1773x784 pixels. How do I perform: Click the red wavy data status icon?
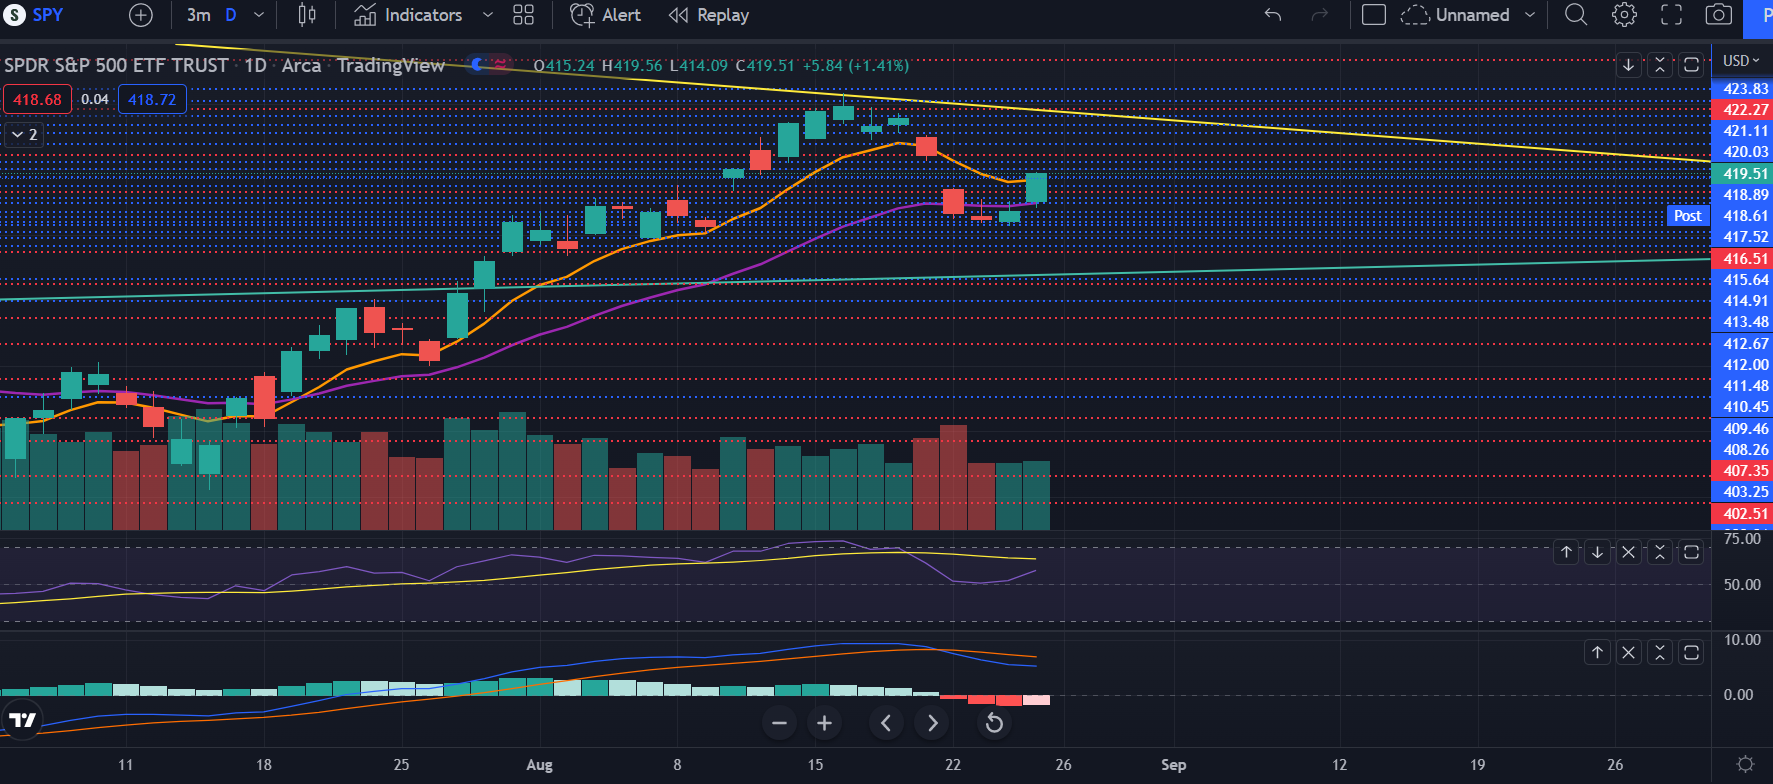click(x=501, y=65)
